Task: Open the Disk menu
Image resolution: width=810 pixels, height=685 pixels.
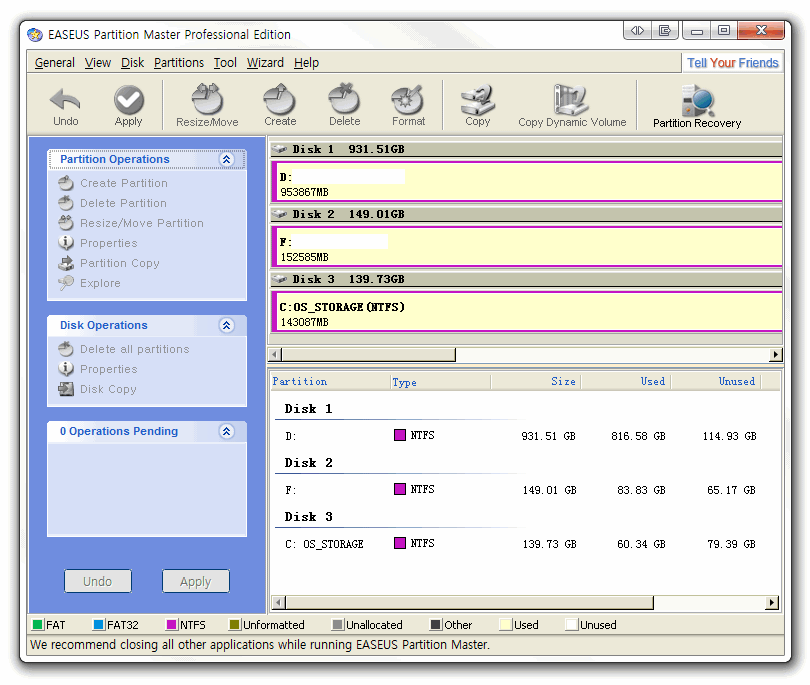Action: coord(132,63)
